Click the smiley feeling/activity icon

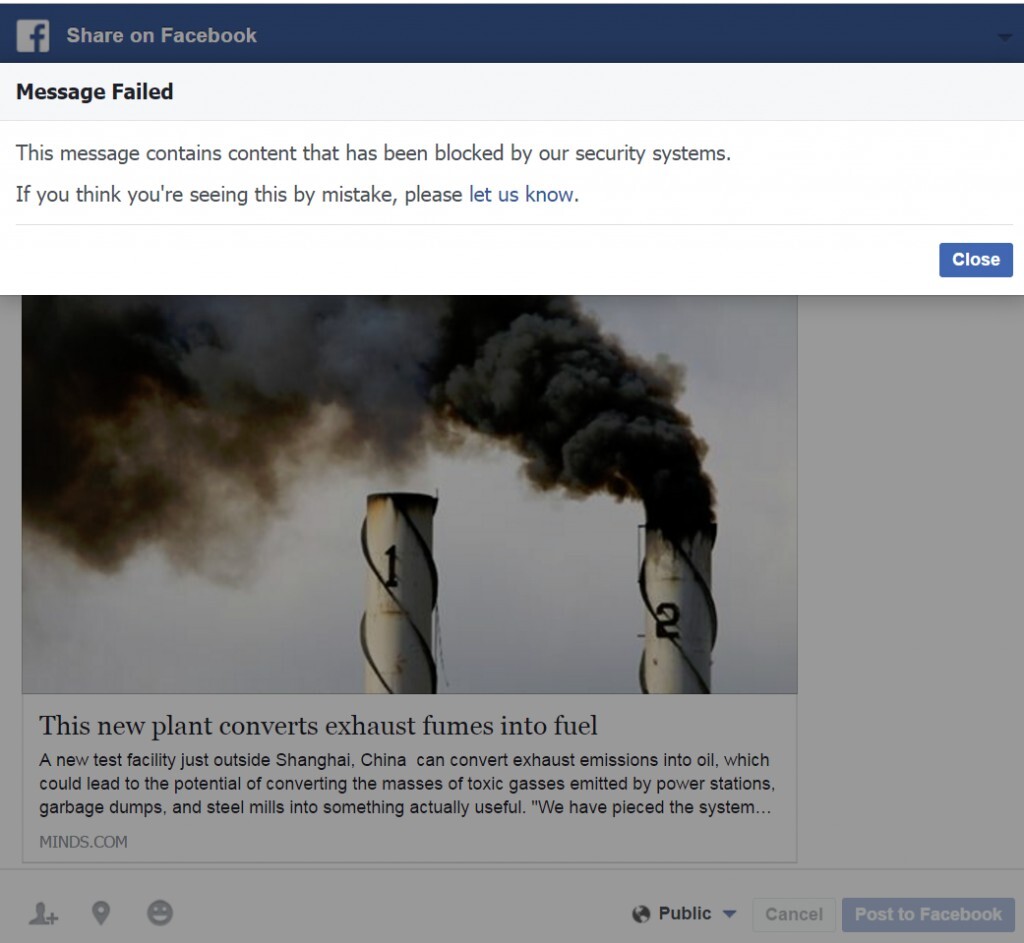point(160,913)
